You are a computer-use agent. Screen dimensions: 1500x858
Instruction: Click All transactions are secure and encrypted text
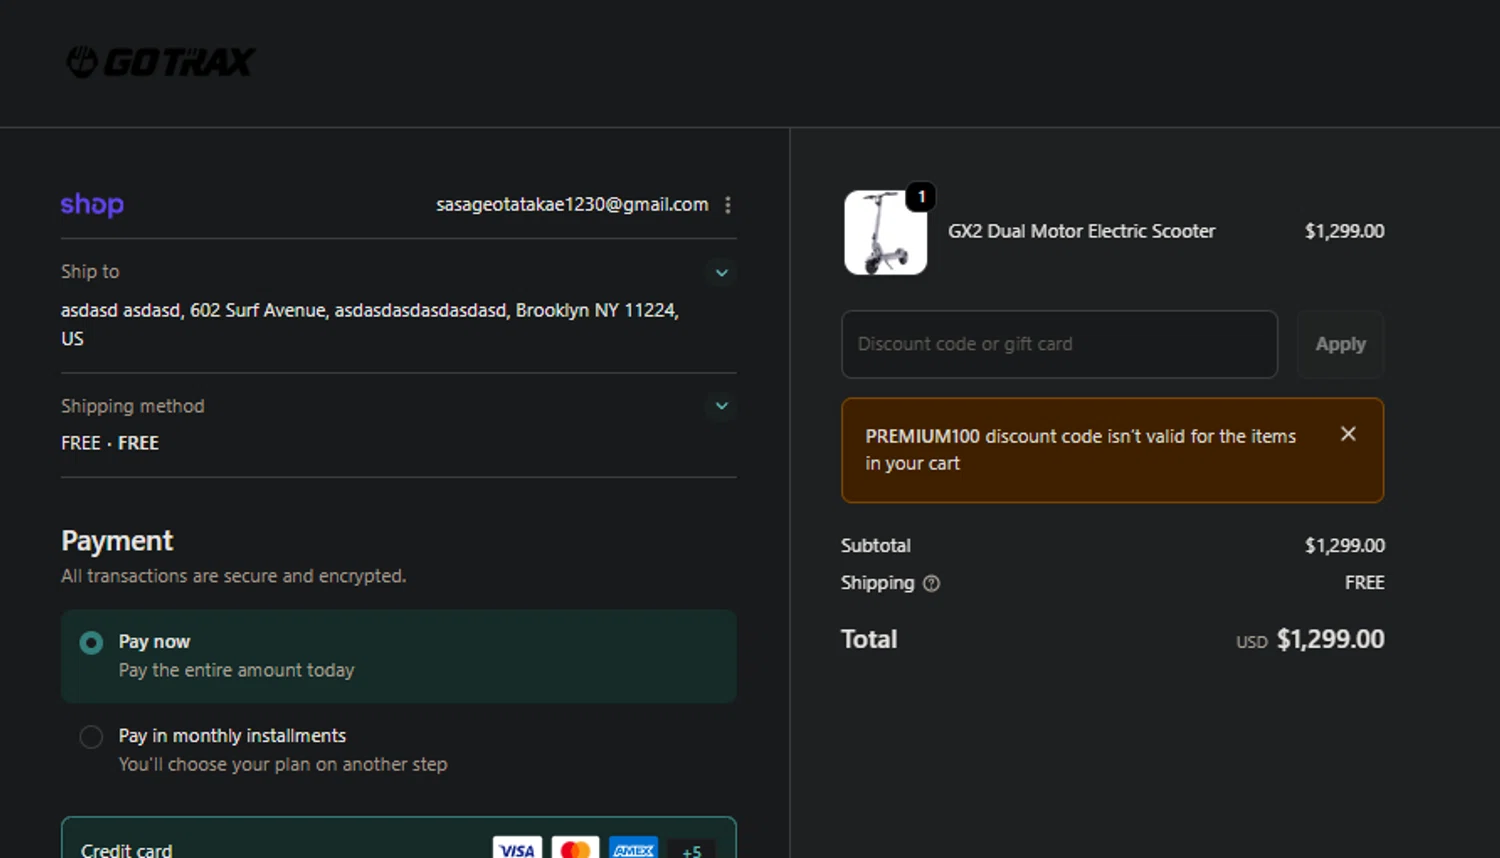[234, 576]
